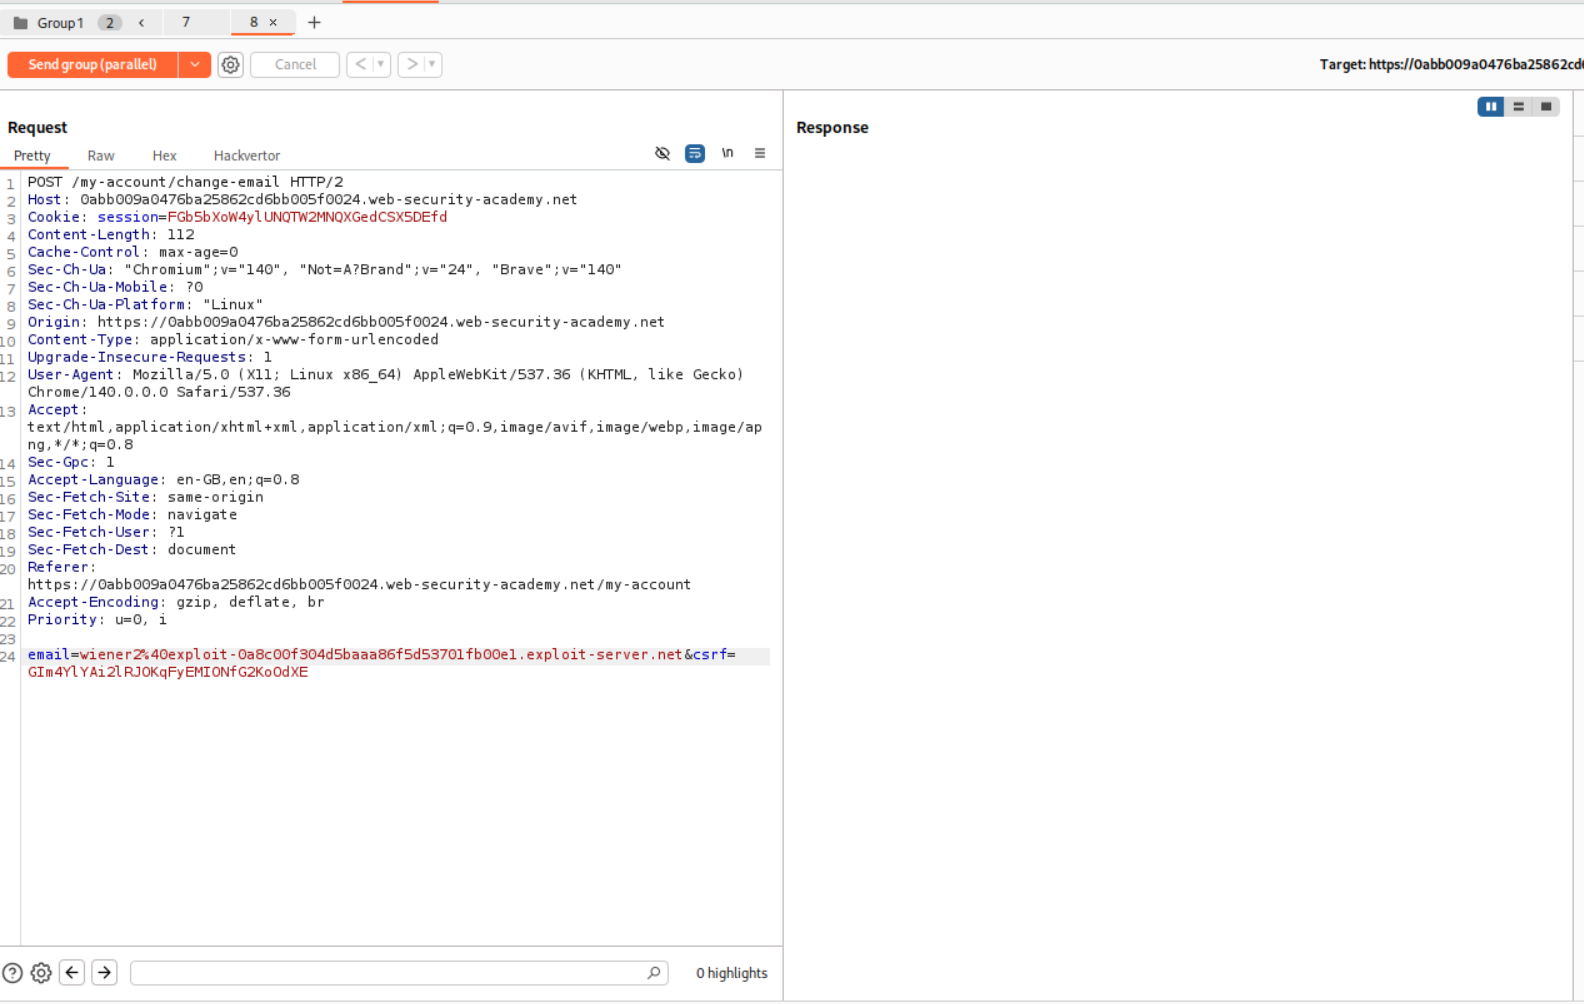Collapse the Group 1 tab group
Image resolution: width=1584 pixels, height=1004 pixels.
click(141, 22)
